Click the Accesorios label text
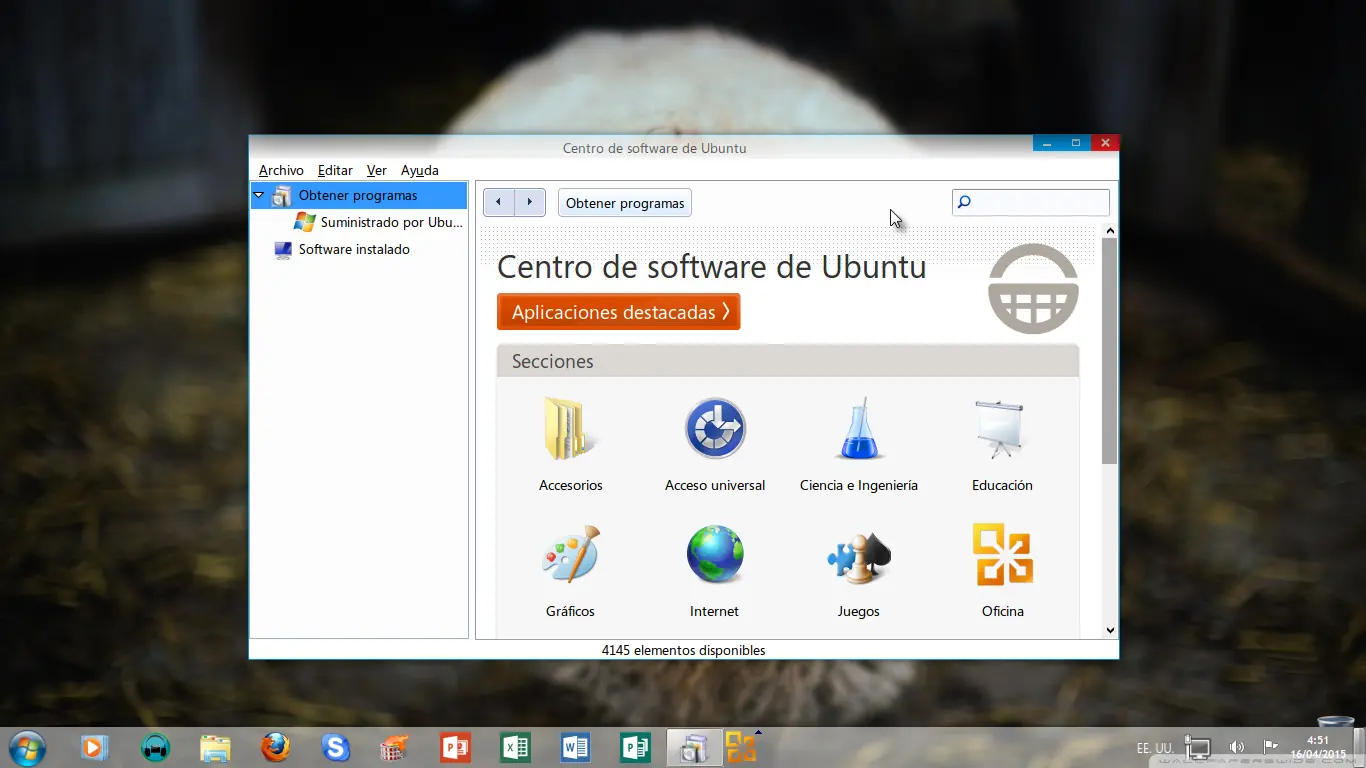Viewport: 1366px width, 768px height. coord(570,486)
